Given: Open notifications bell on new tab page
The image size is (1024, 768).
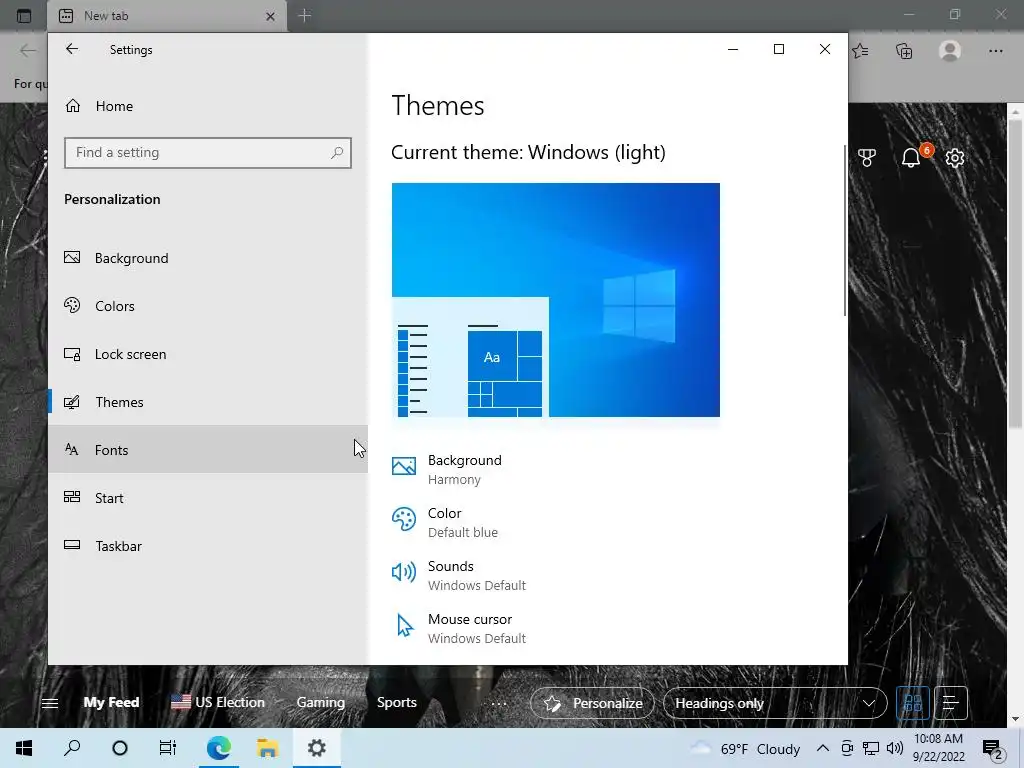Looking at the screenshot, I should (x=911, y=157).
